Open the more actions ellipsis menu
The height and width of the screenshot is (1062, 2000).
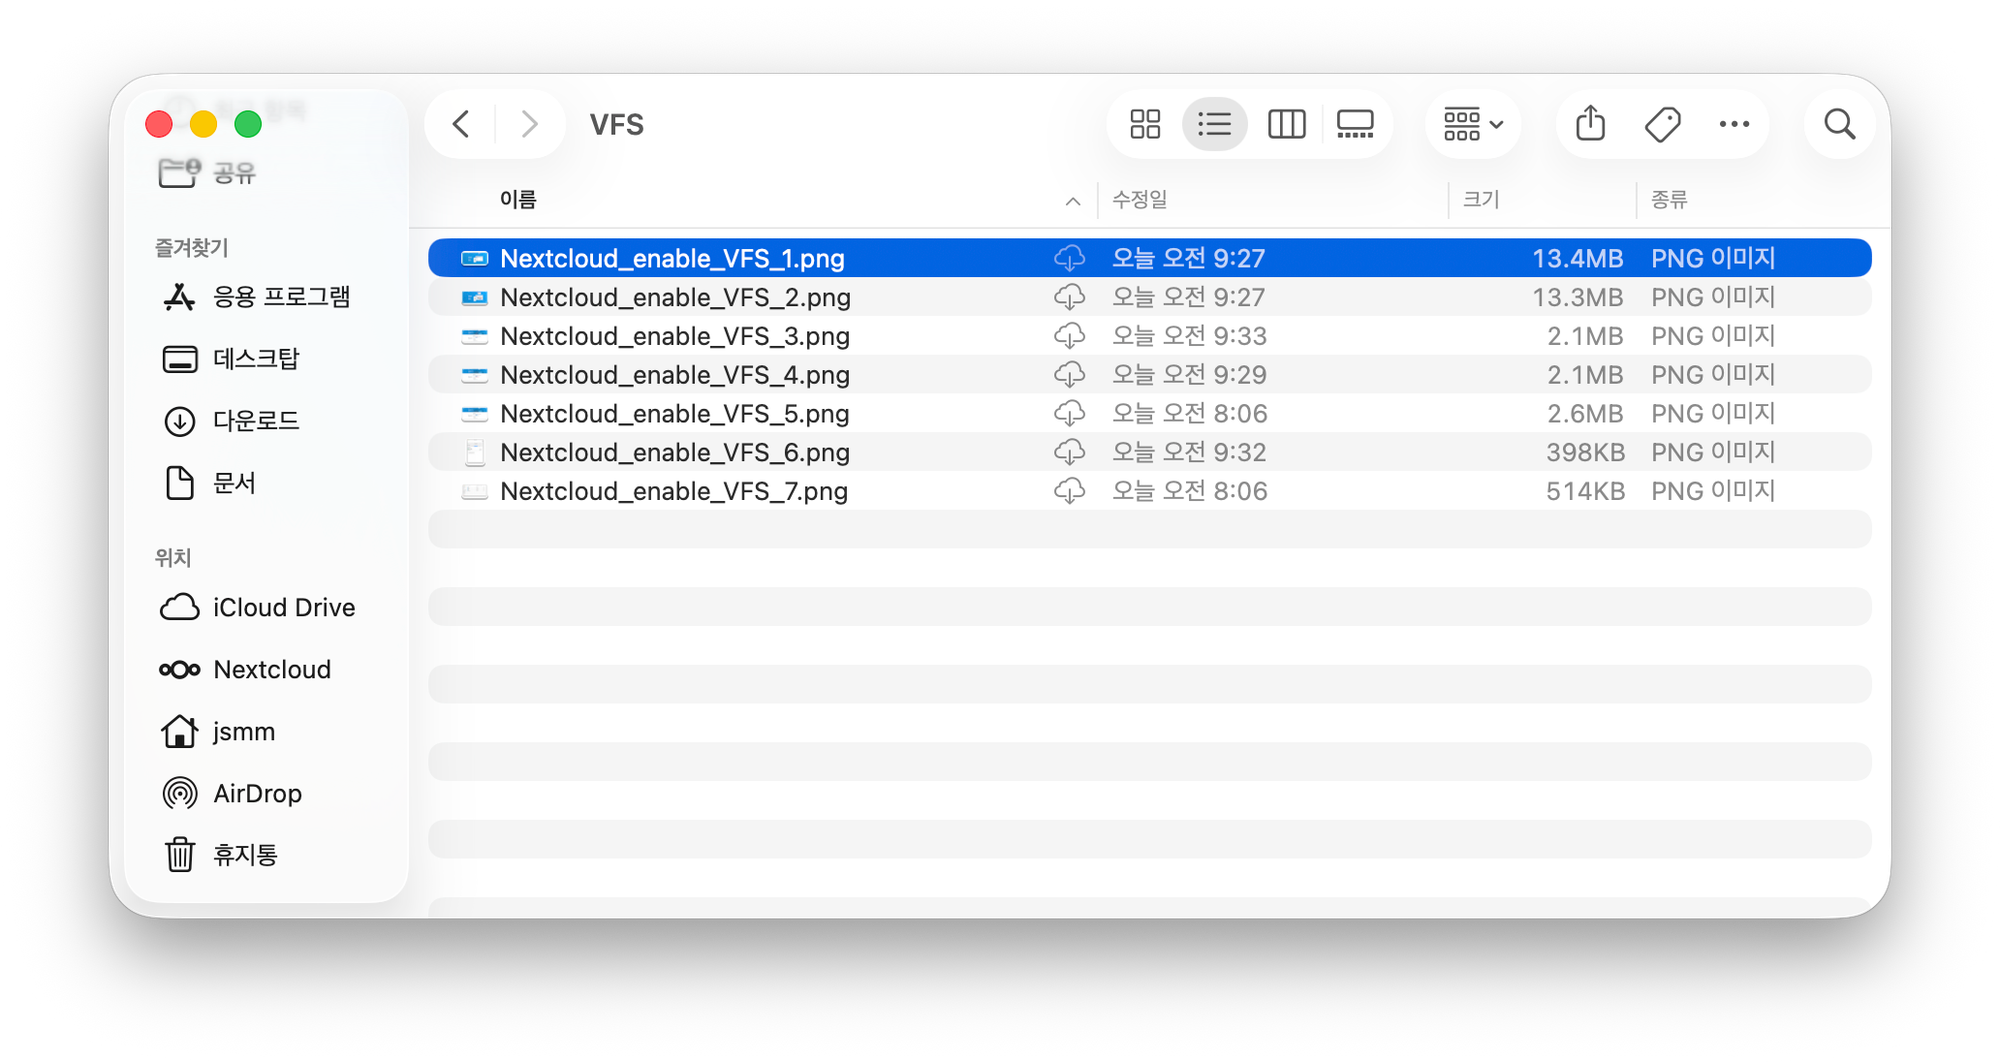(x=1733, y=125)
